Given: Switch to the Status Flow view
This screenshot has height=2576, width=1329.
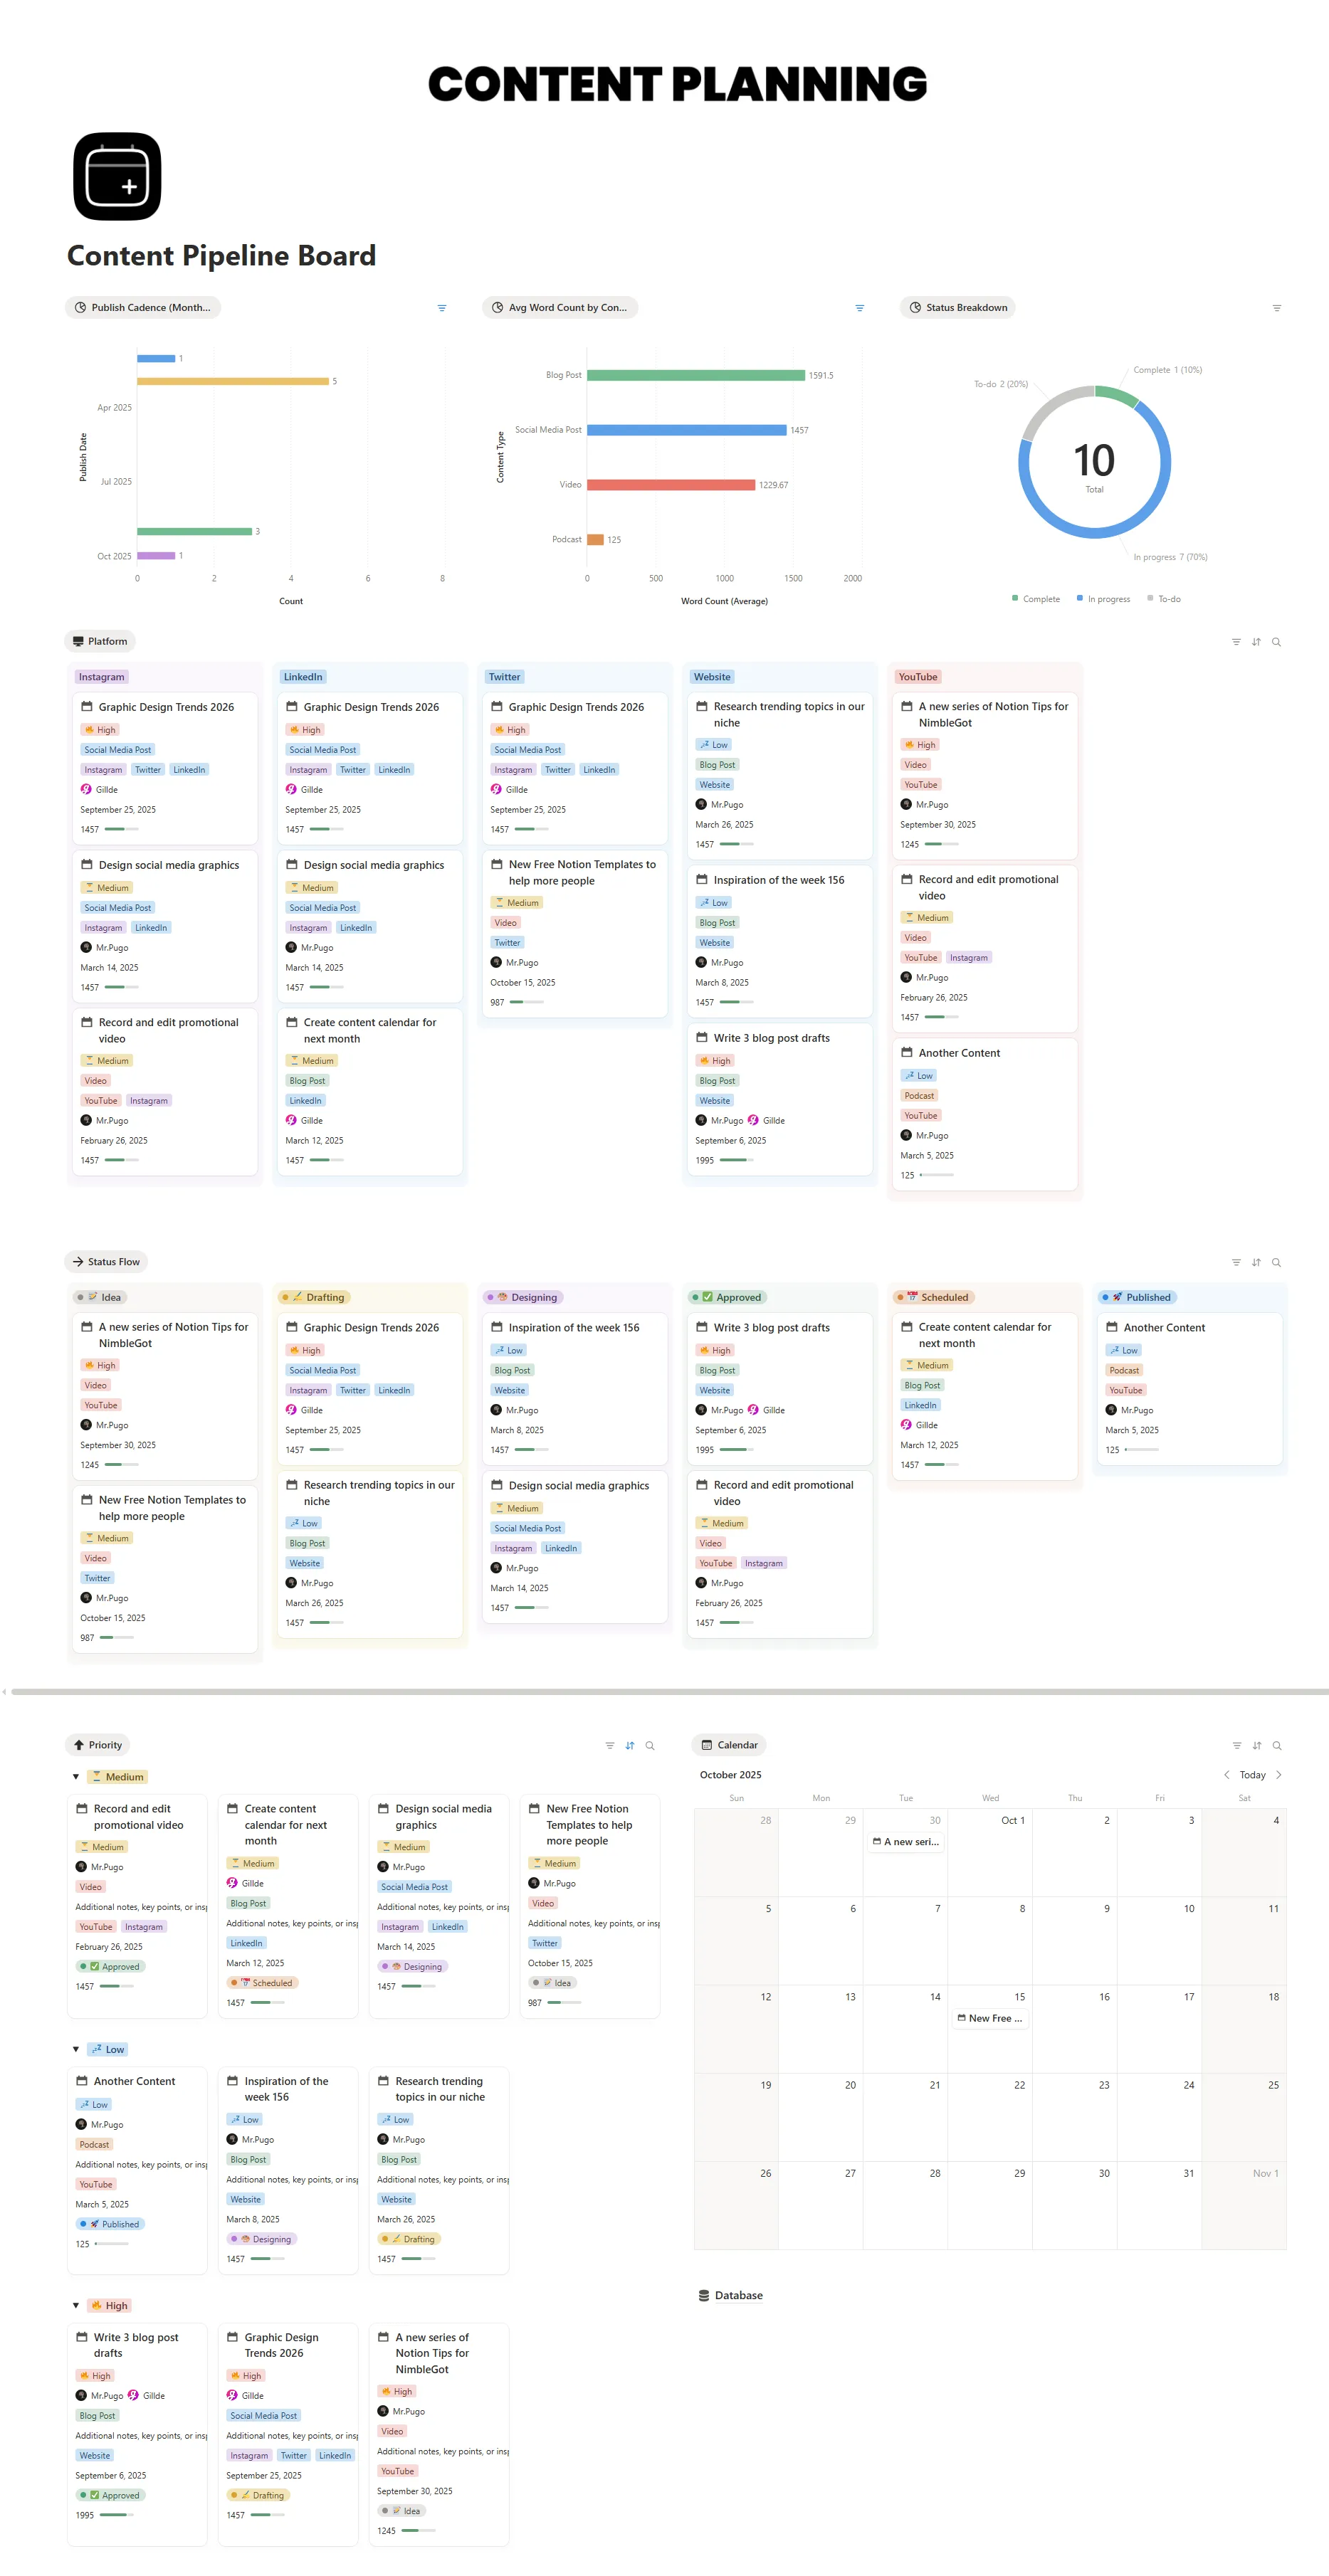Looking at the screenshot, I should pos(106,1262).
